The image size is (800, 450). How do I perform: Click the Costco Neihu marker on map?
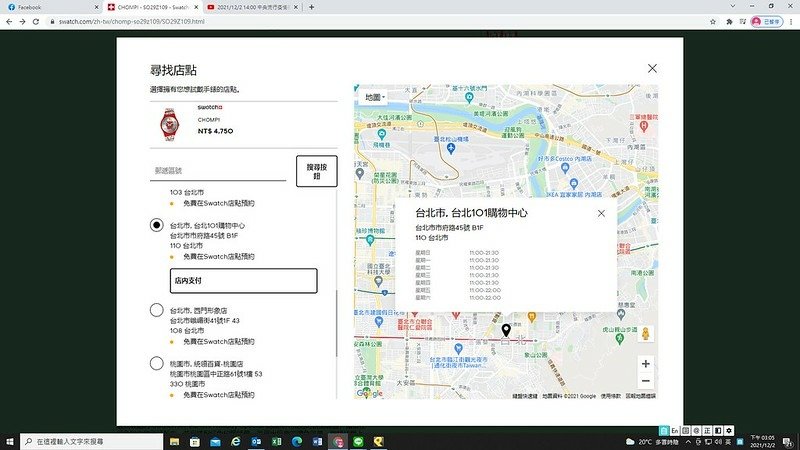(565, 168)
